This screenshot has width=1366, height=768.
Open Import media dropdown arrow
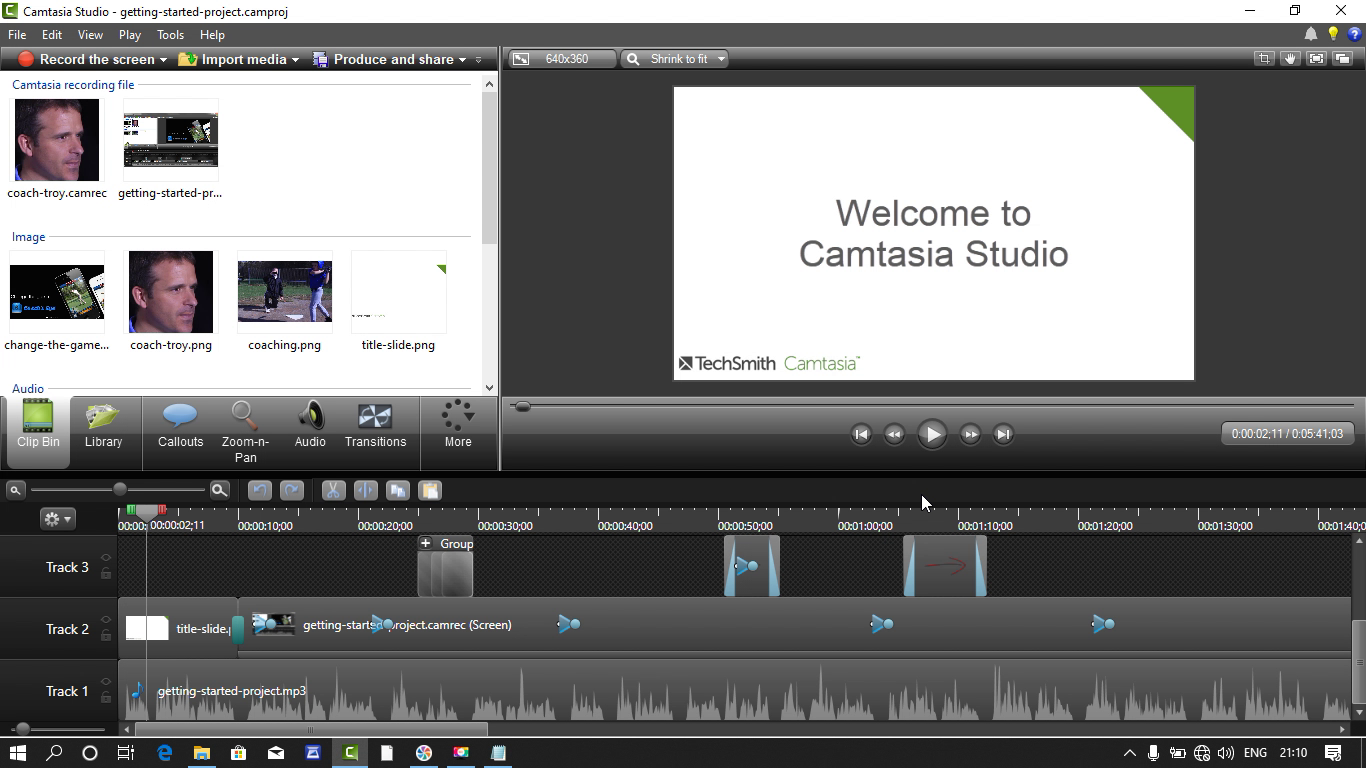tap(295, 60)
